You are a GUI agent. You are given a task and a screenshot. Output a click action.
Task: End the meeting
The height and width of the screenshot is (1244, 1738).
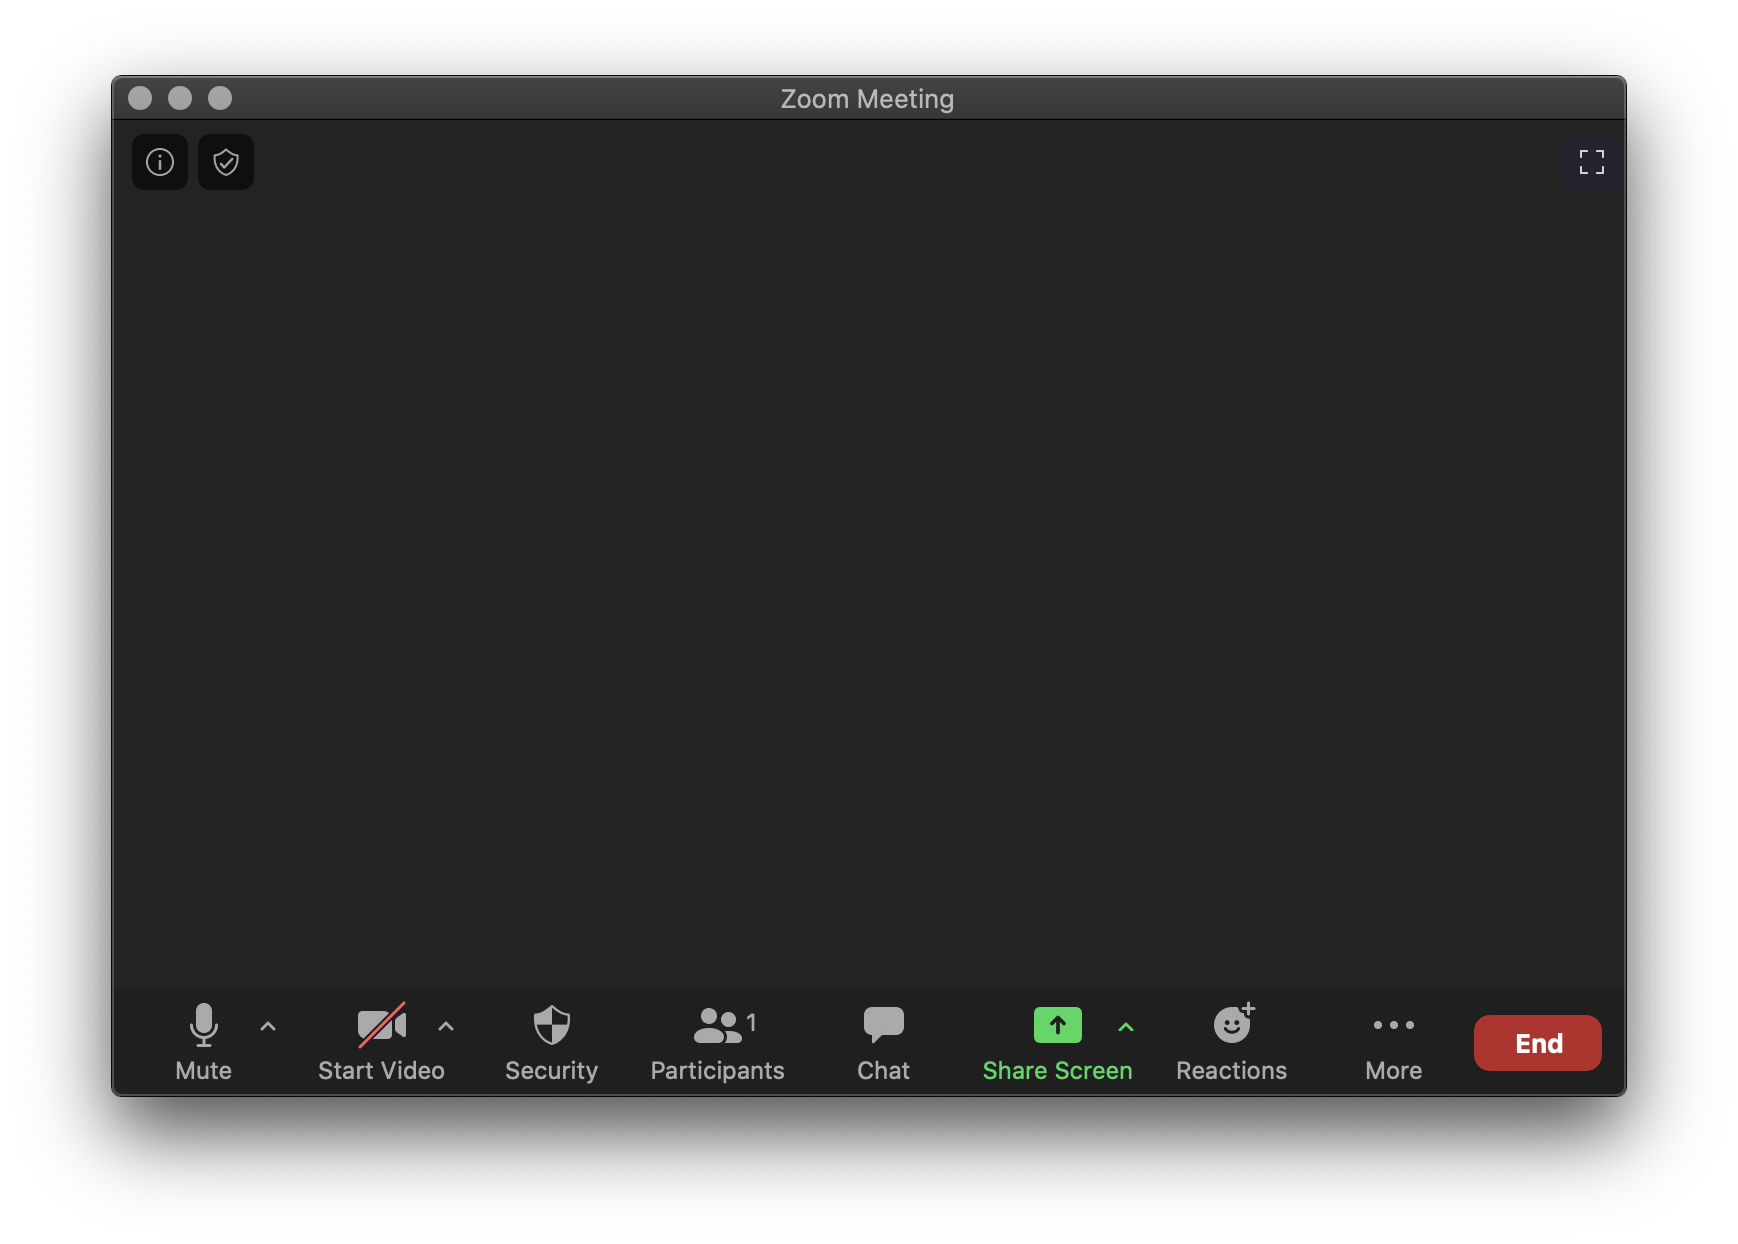tap(1538, 1043)
